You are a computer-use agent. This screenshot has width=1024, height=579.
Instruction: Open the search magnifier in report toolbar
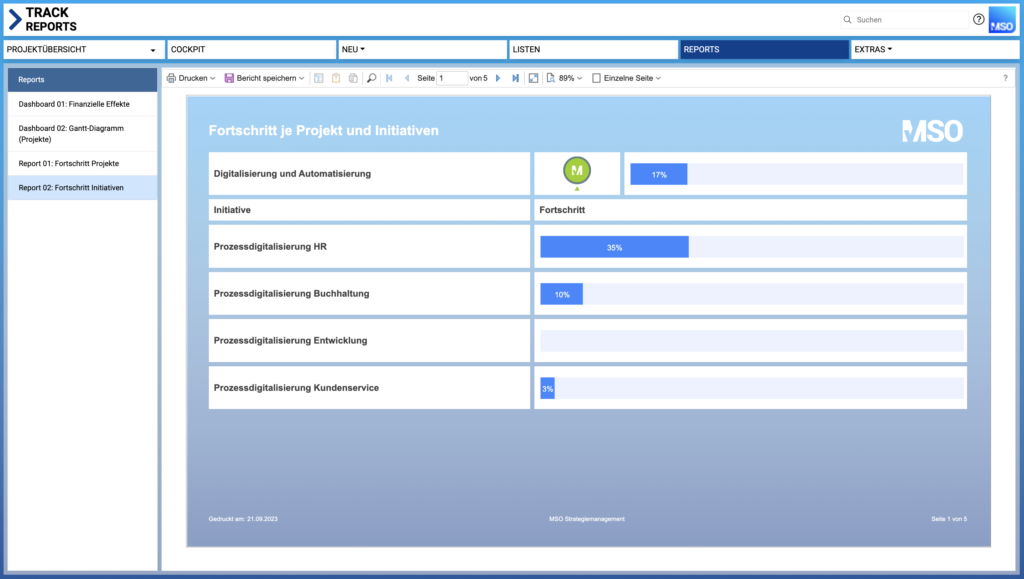[371, 78]
